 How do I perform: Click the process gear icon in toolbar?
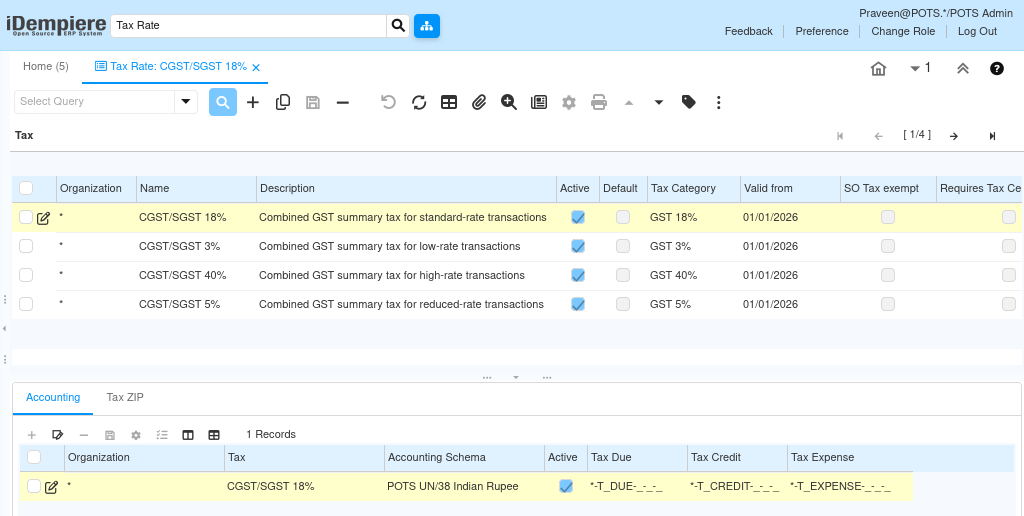tap(569, 102)
